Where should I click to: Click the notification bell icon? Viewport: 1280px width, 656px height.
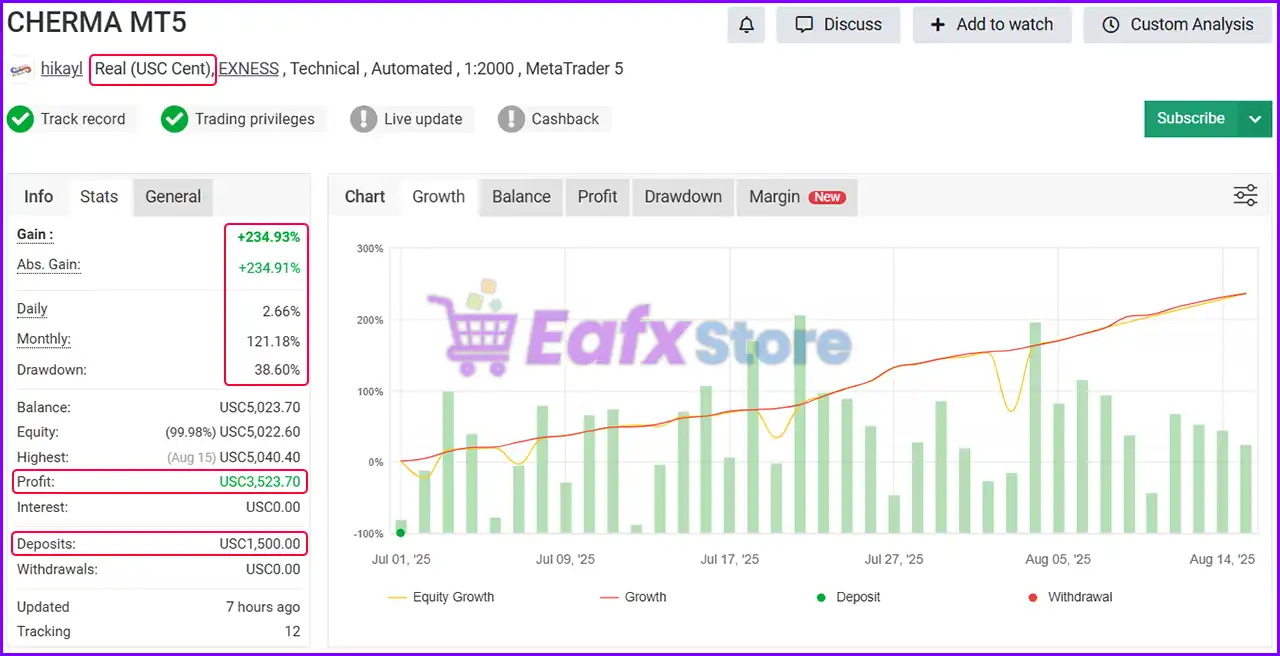pos(747,25)
